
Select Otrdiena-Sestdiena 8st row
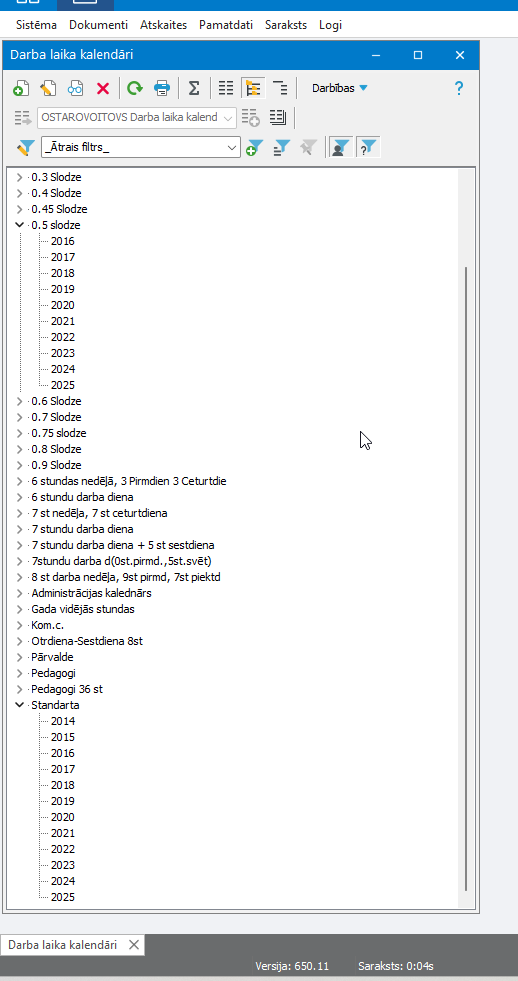(87, 641)
